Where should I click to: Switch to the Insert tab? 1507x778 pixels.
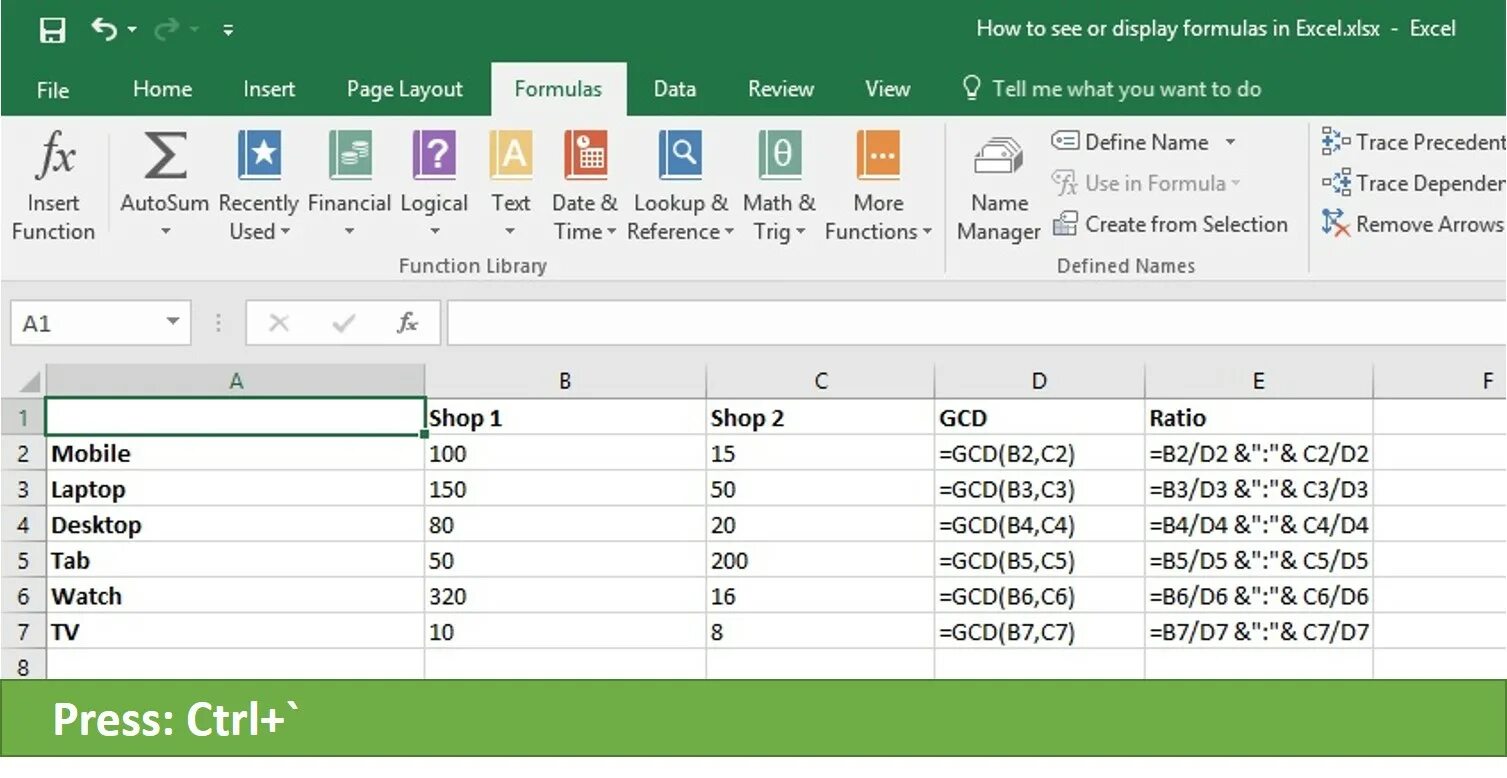pyautogui.click(x=269, y=89)
